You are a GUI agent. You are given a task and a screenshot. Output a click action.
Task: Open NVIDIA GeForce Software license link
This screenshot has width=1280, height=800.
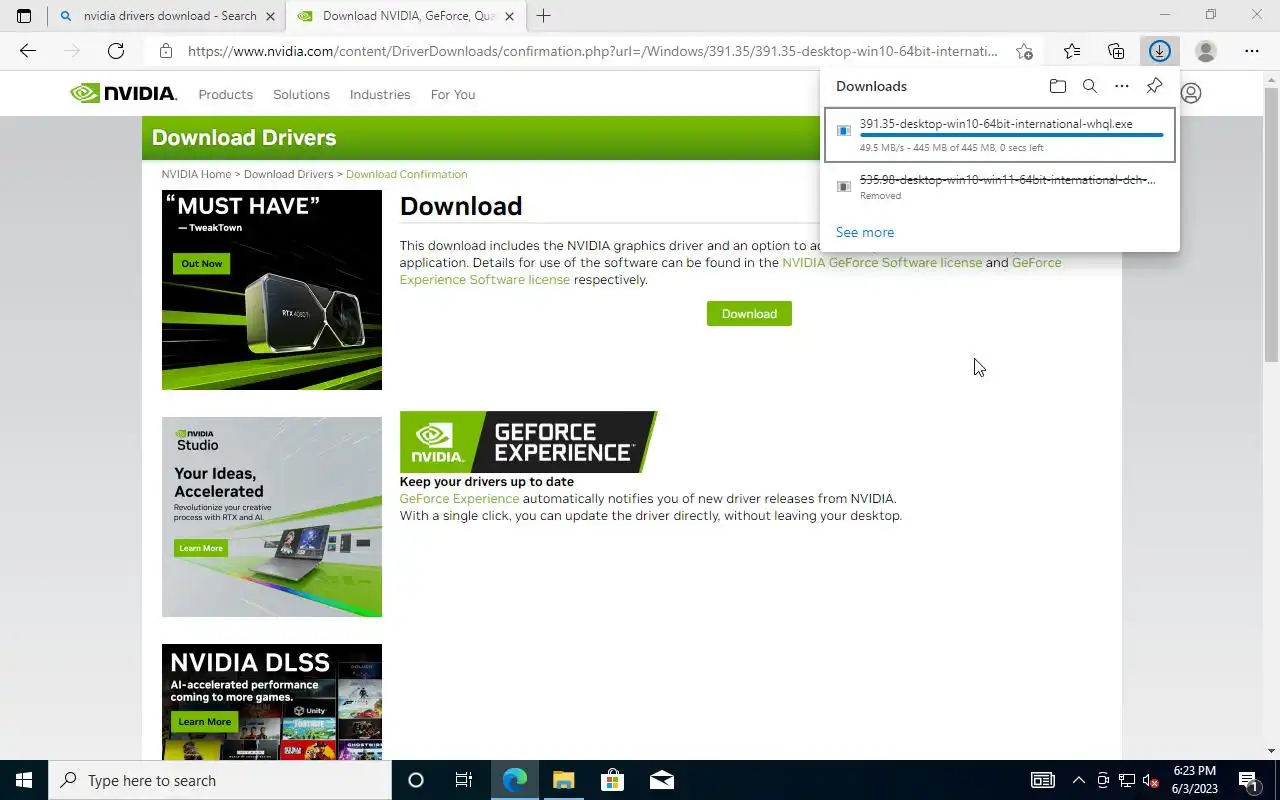click(x=882, y=262)
